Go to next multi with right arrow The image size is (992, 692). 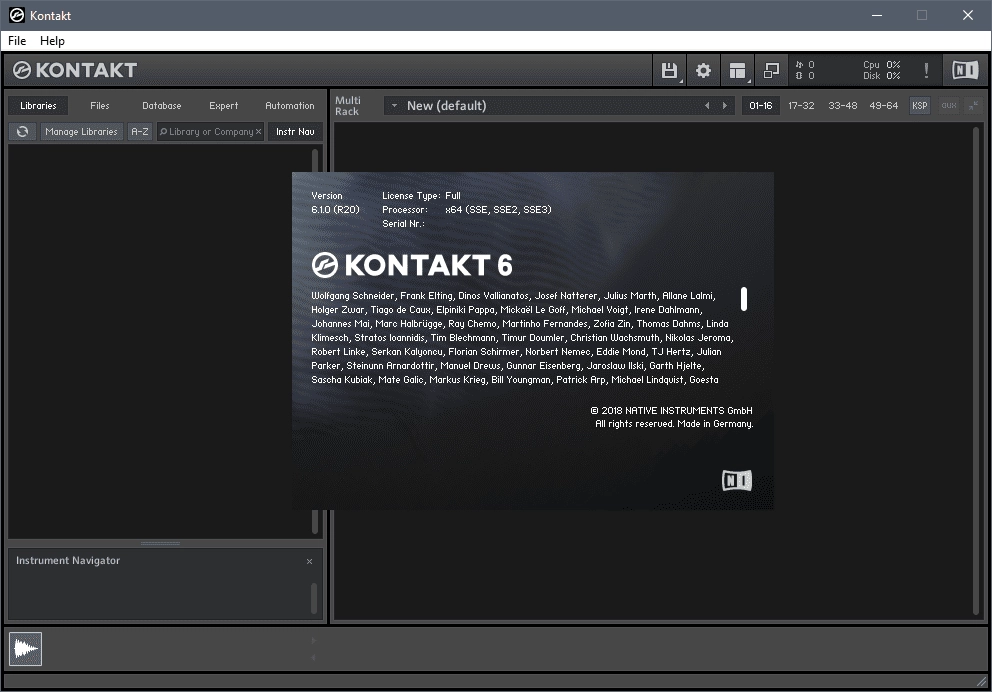pos(725,106)
